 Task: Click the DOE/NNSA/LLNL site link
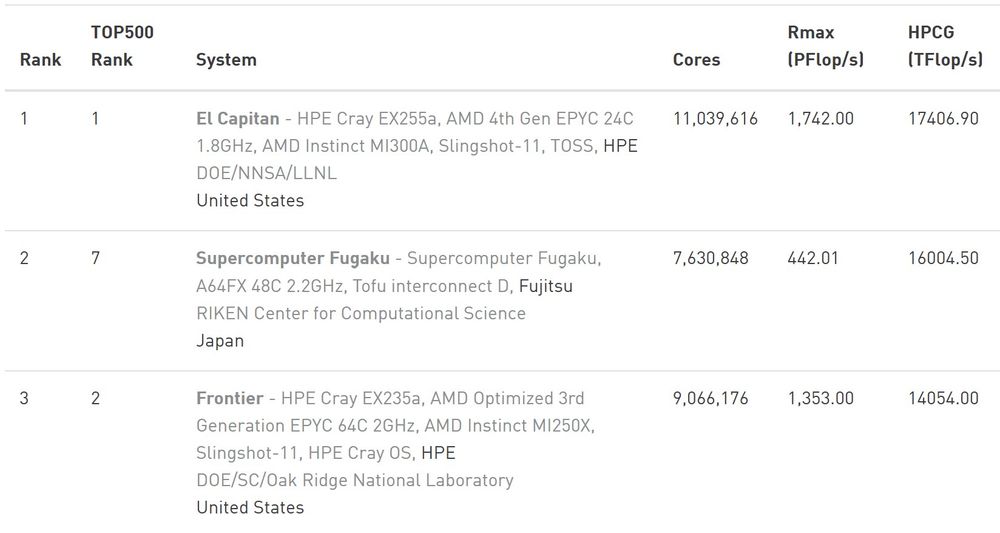coord(267,173)
